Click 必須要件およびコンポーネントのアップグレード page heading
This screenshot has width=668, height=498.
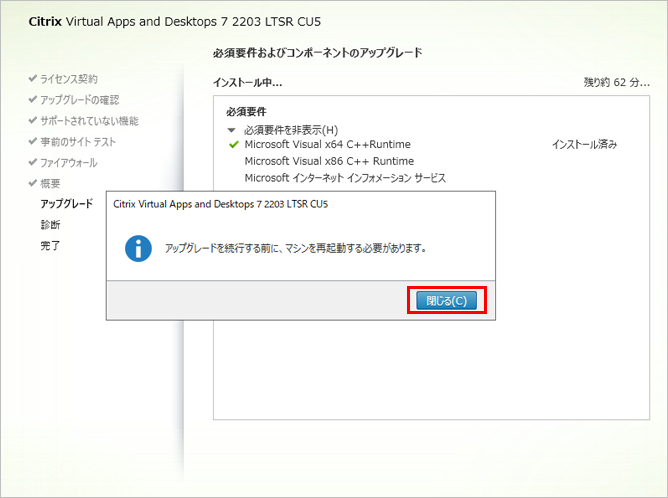tap(318, 53)
